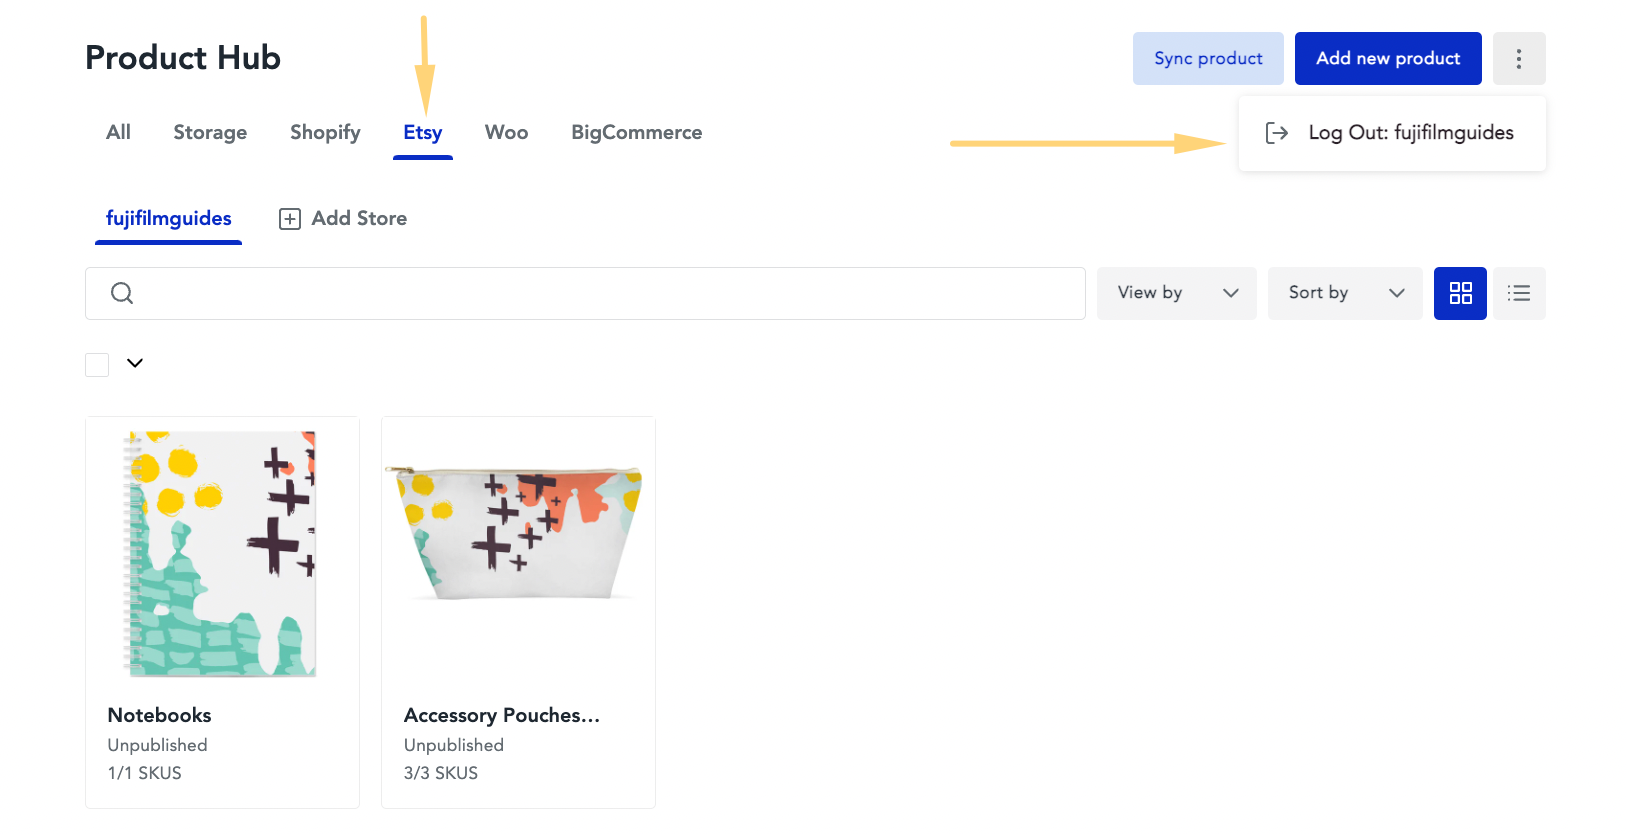
Task: Click the log out arrow icon
Action: click(1277, 133)
